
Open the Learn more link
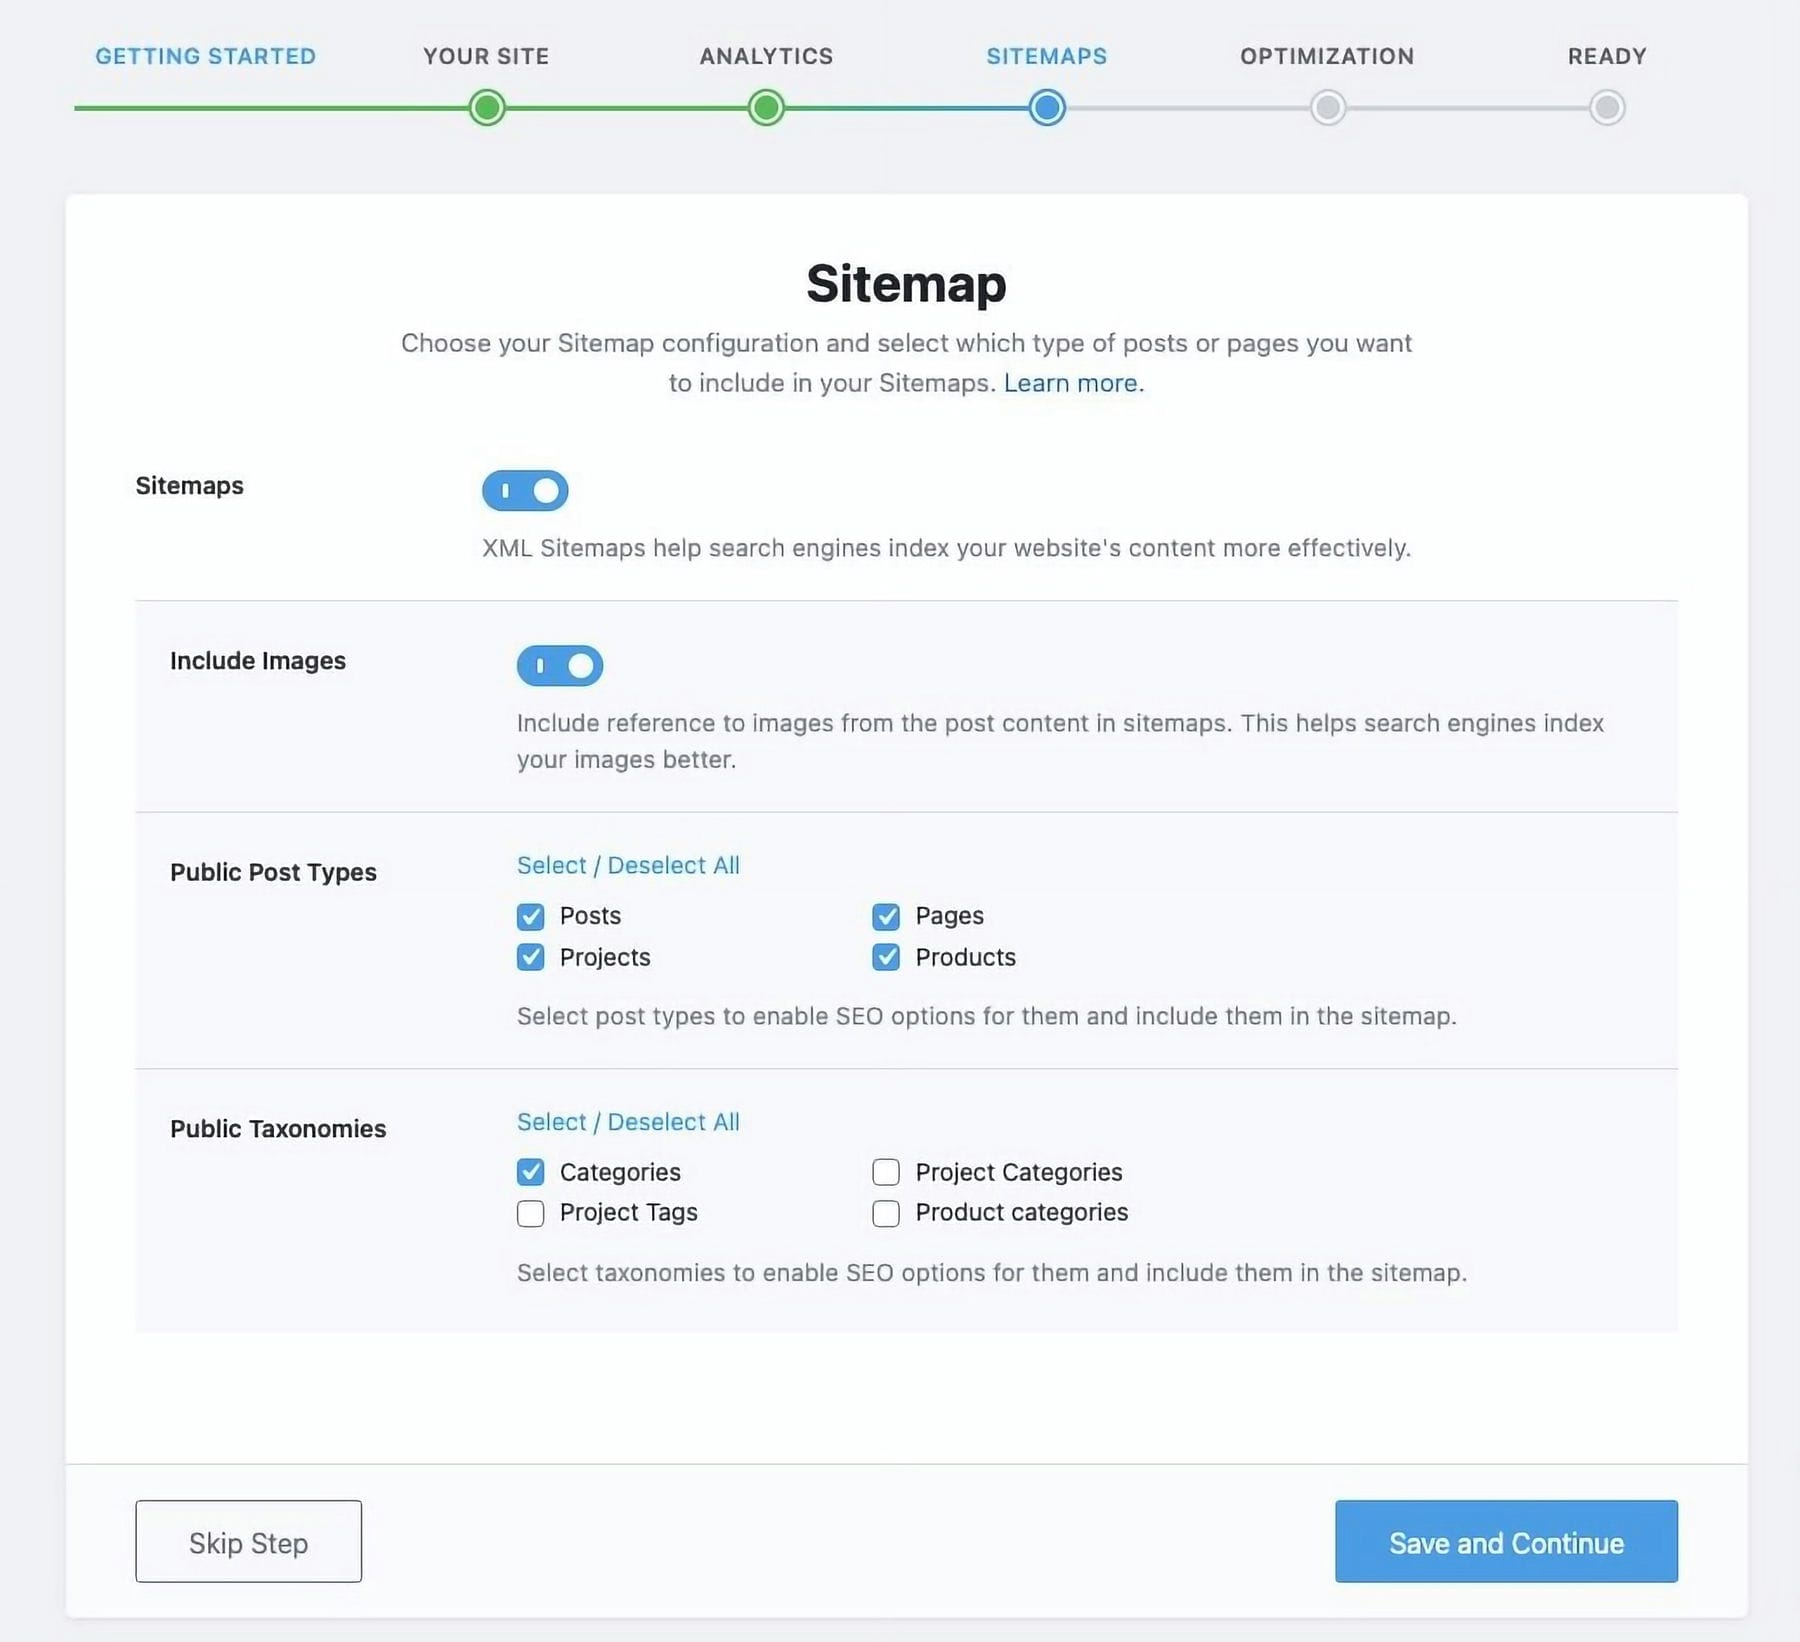point(1071,383)
